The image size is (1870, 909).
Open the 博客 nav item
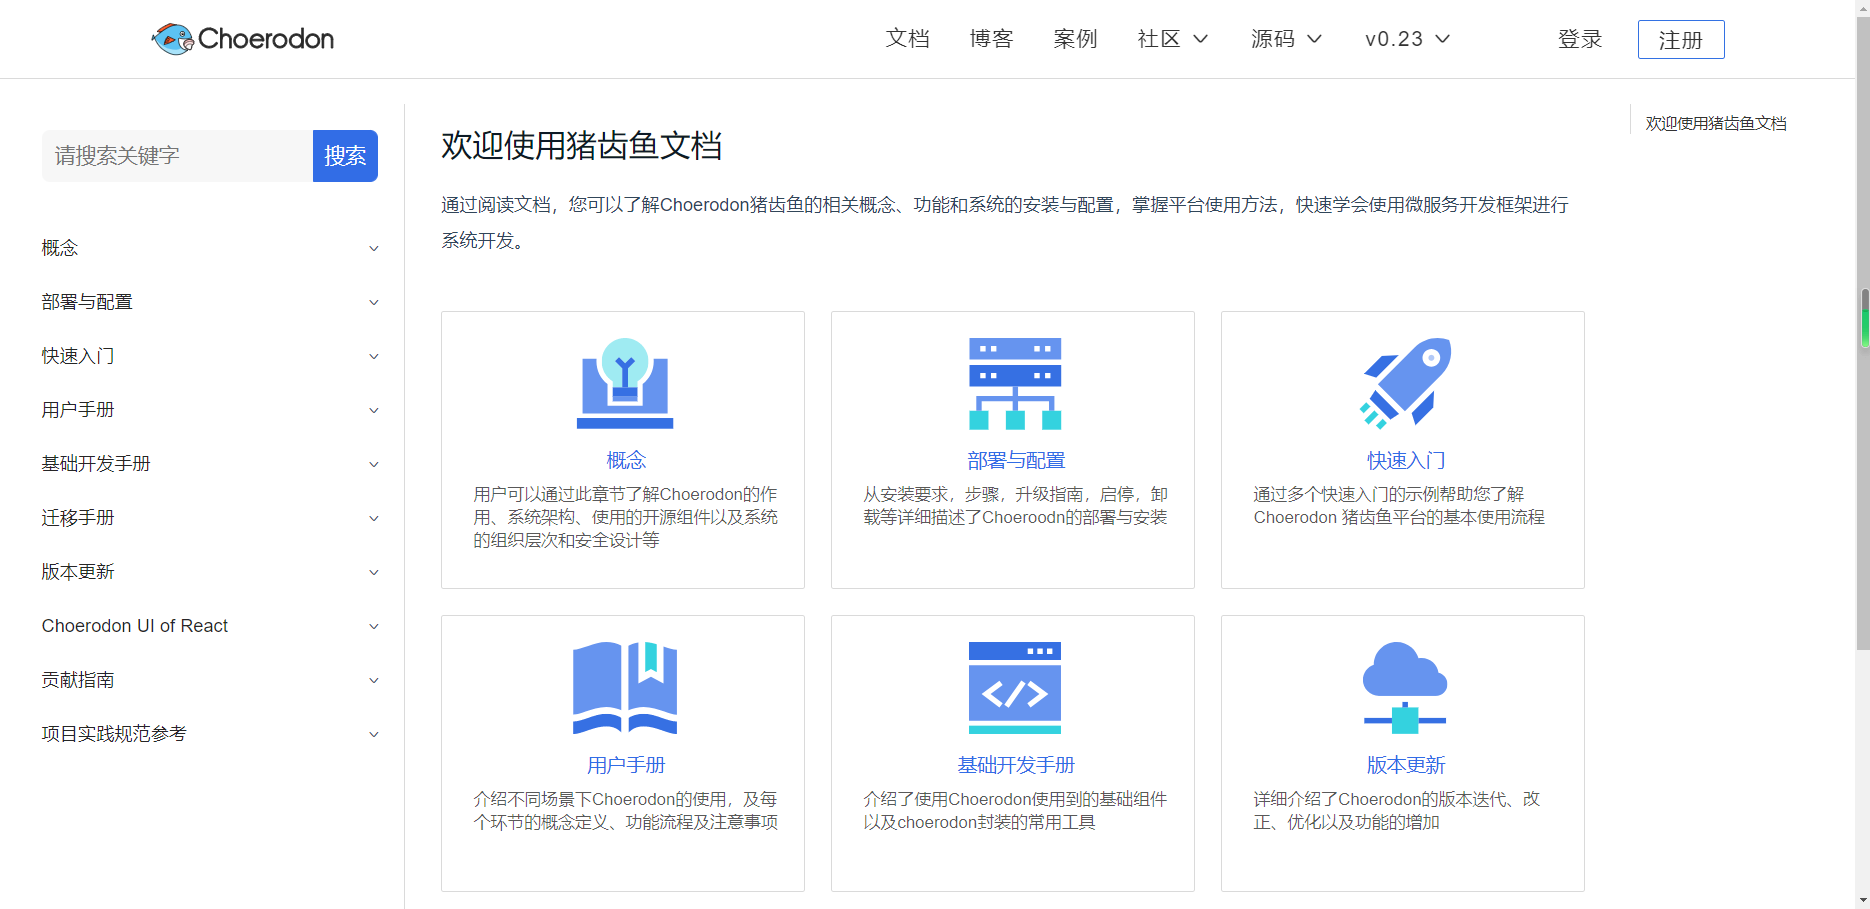pos(991,39)
